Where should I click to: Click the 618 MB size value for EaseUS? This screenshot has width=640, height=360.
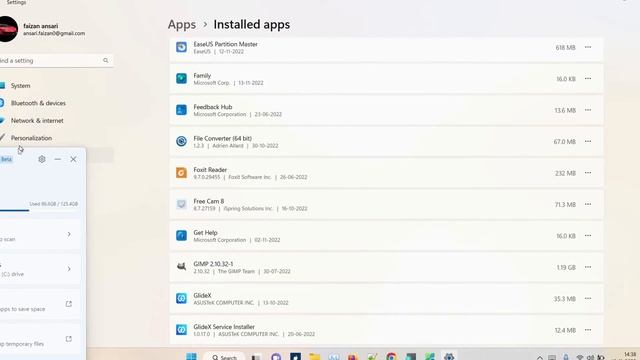click(565, 47)
